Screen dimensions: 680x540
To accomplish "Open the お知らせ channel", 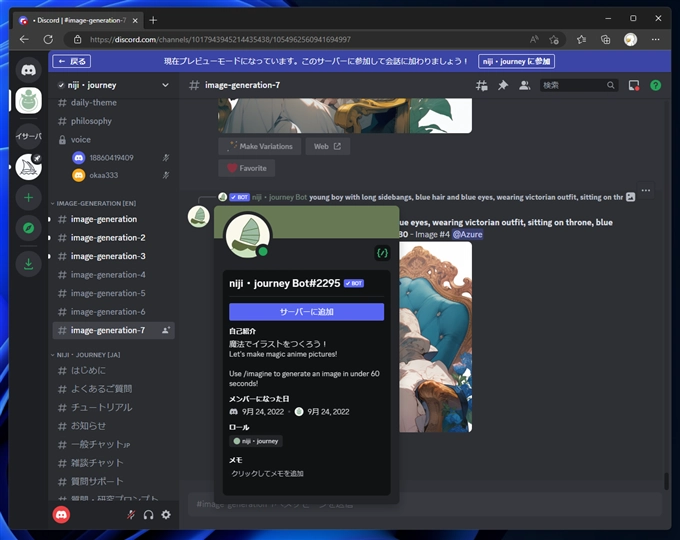I will [114, 426].
